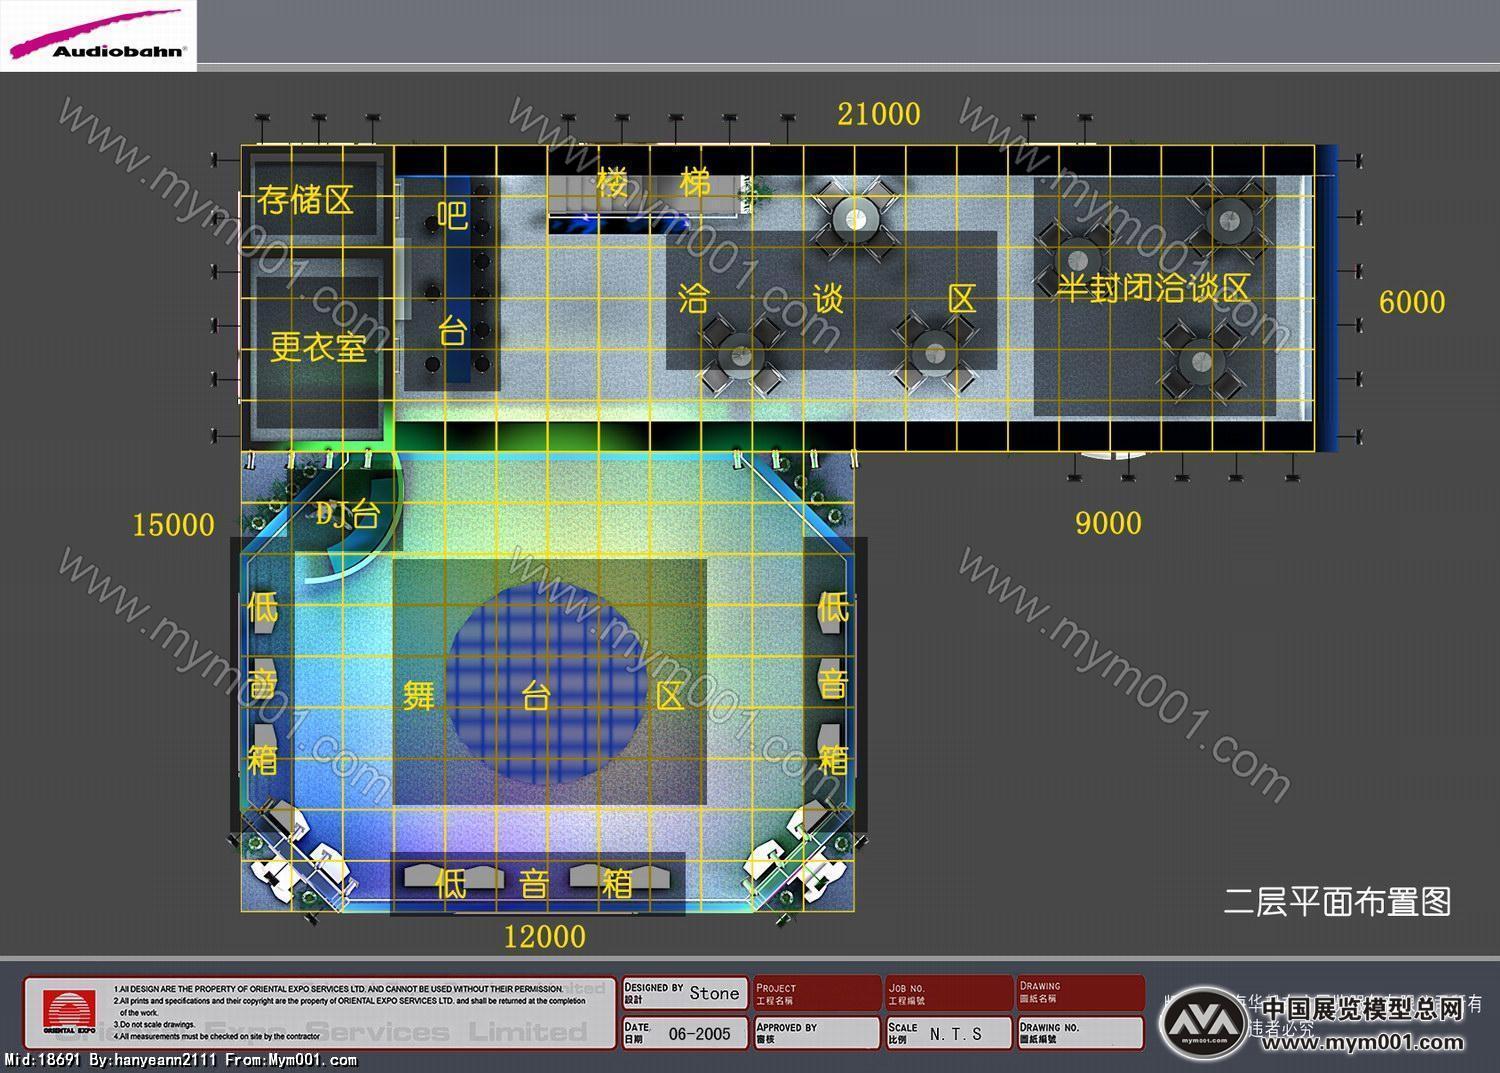Click the 中国展览模型总网 site name
The width and height of the screenshot is (1500, 1073).
click(1363, 1008)
